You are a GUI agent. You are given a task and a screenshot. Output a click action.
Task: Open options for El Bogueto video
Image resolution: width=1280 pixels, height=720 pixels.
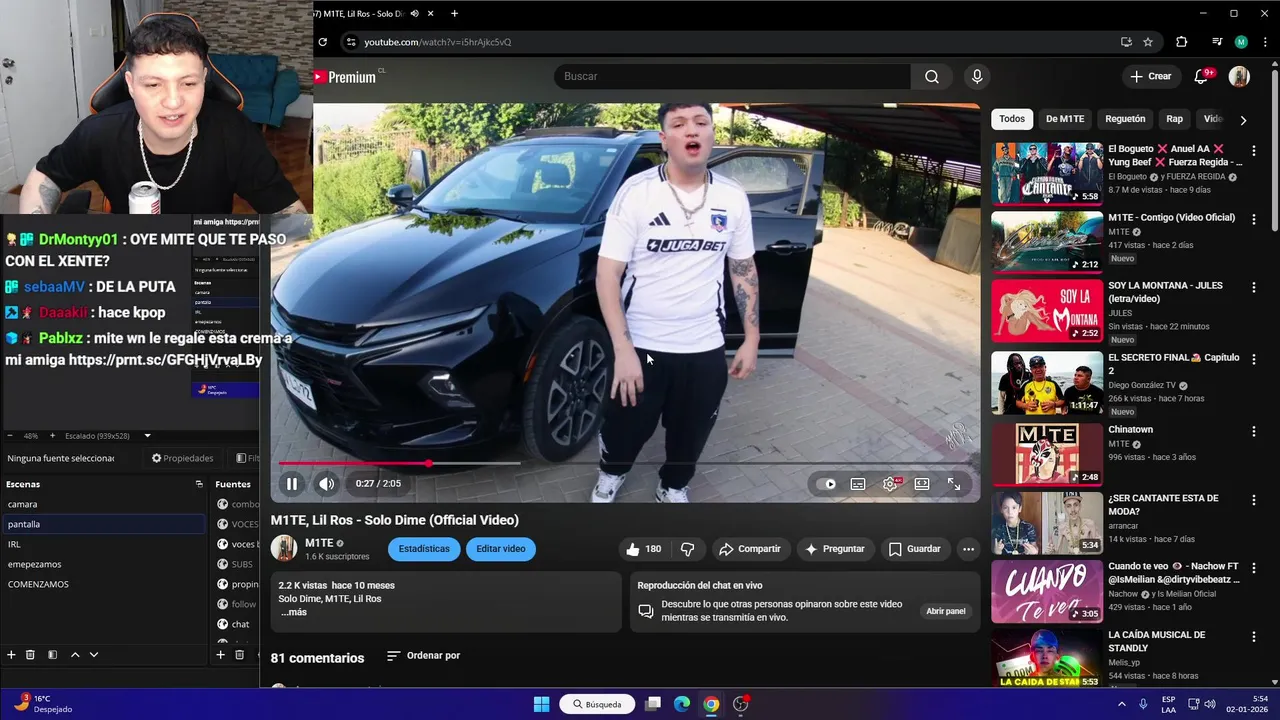pyautogui.click(x=1253, y=150)
